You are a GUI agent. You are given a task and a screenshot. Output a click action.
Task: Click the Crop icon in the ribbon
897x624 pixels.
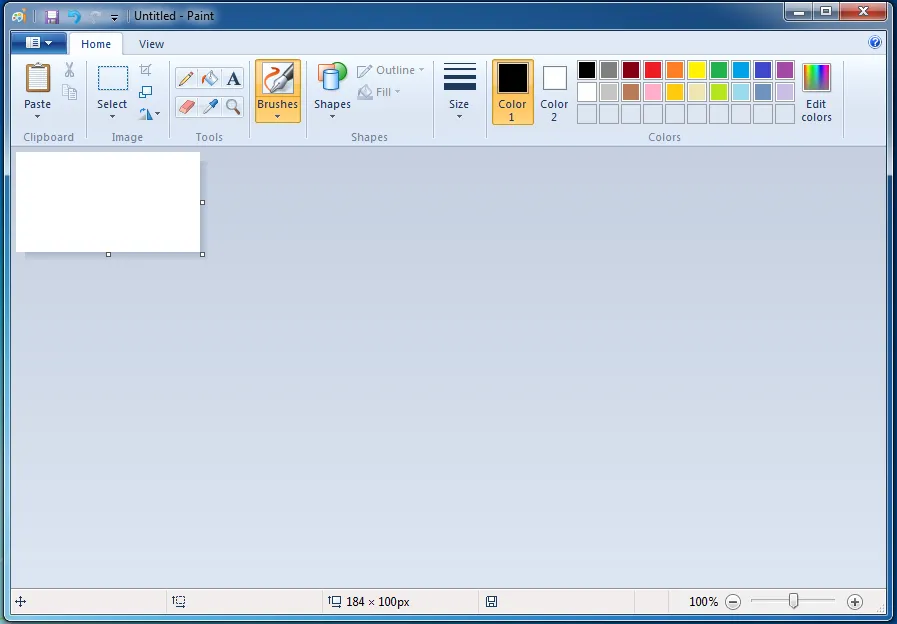(148, 70)
